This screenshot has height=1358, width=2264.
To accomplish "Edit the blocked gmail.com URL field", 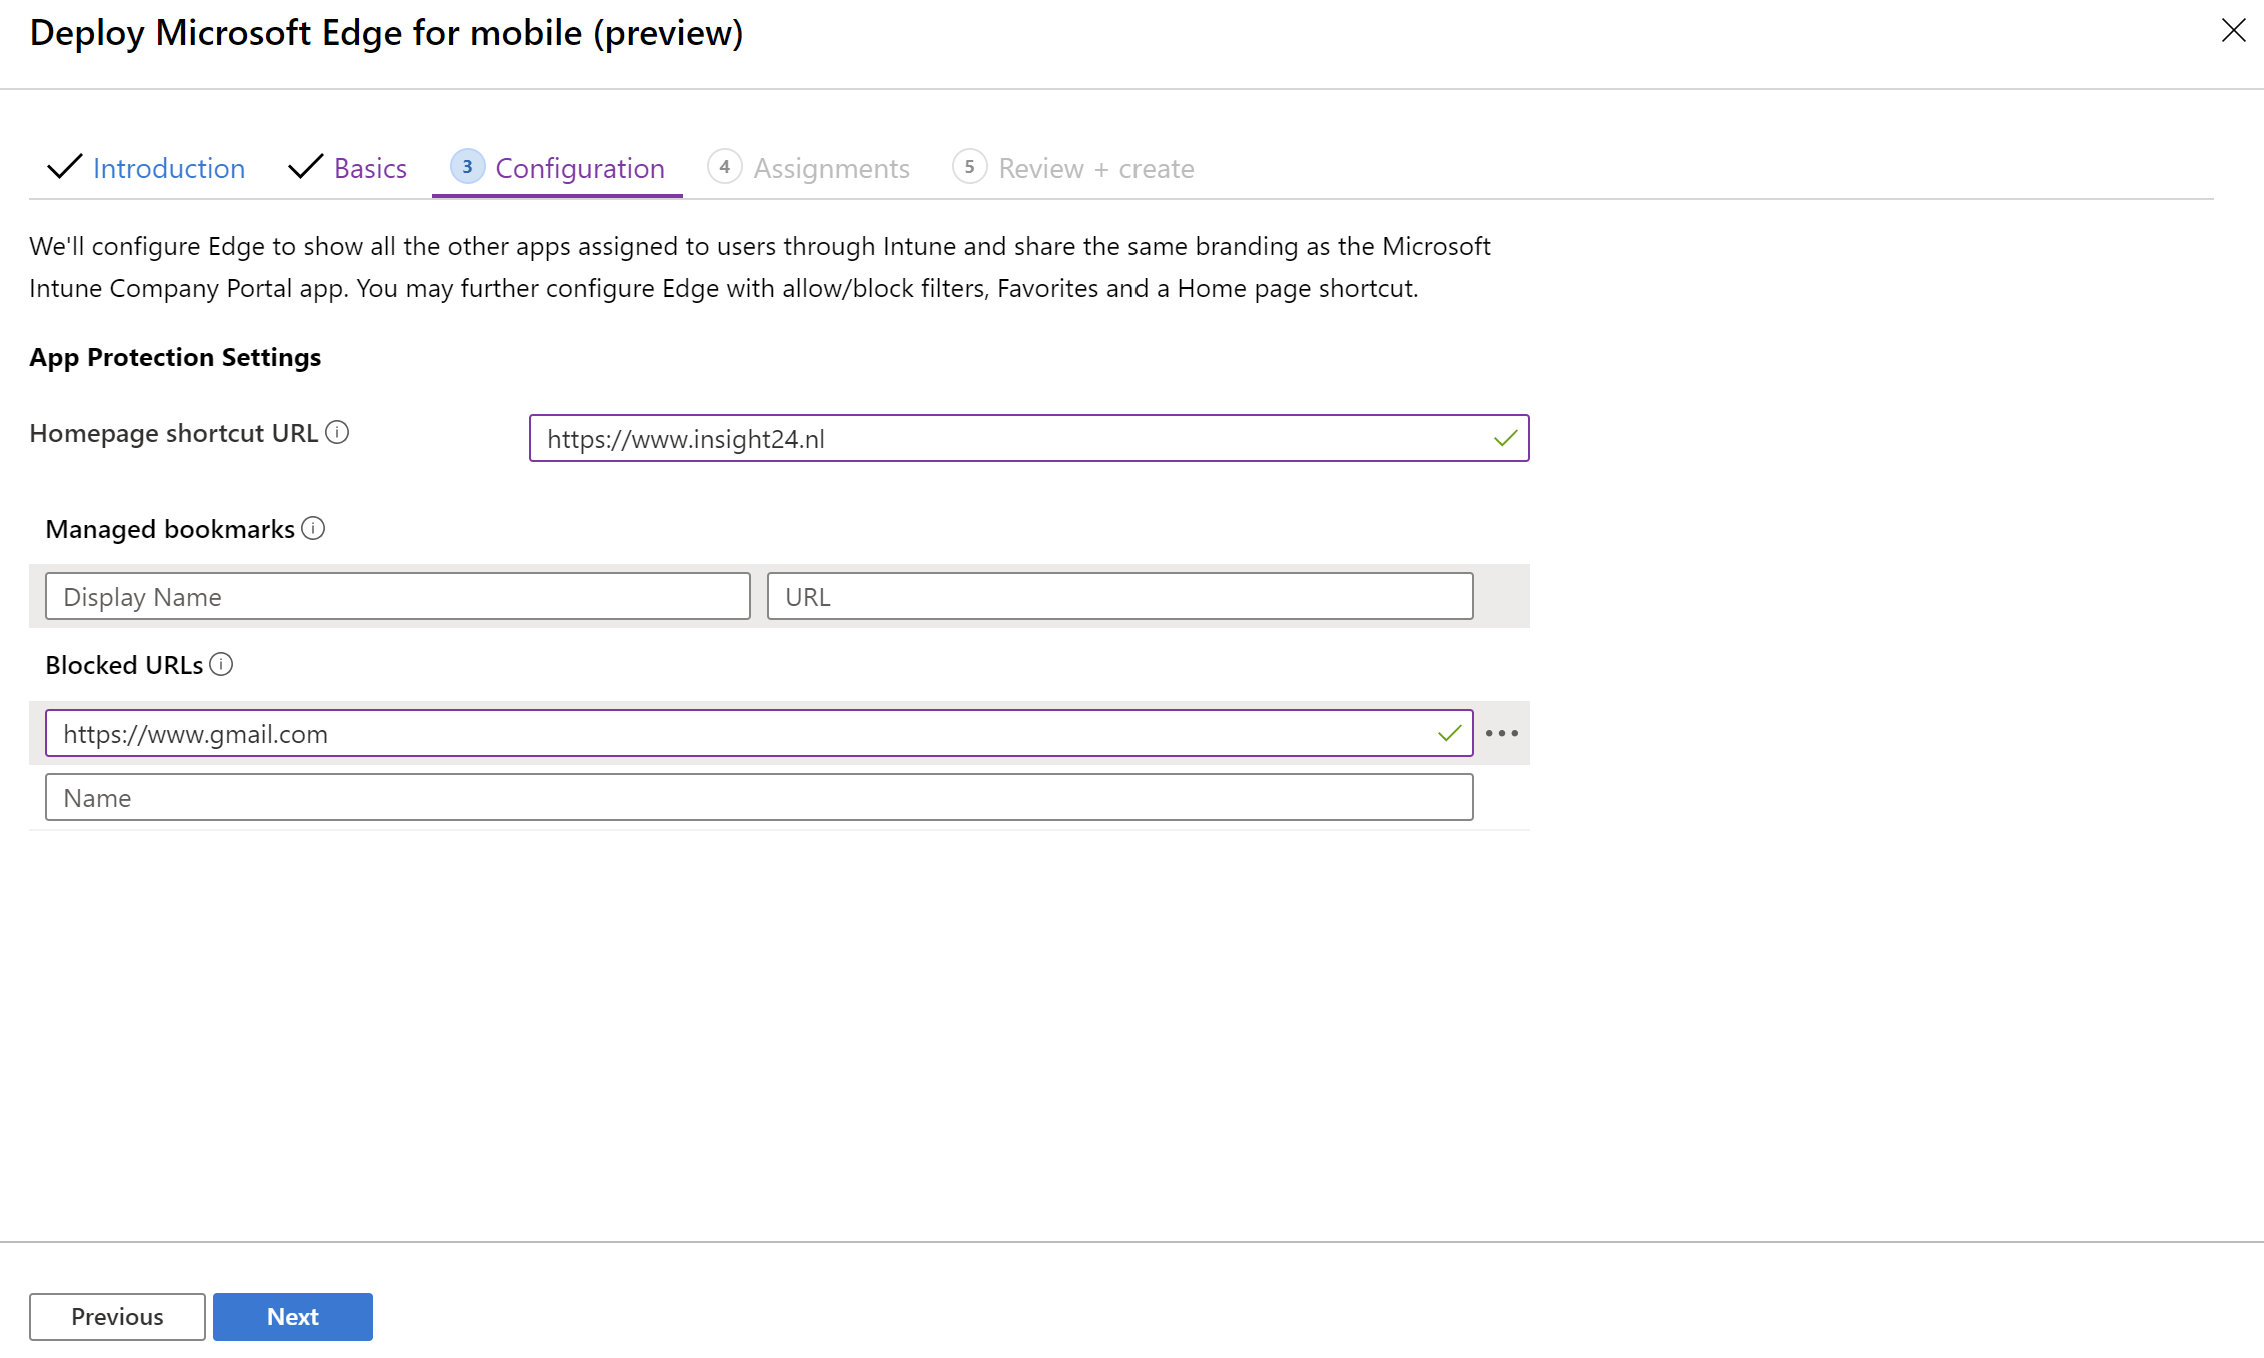I will (x=740, y=734).
